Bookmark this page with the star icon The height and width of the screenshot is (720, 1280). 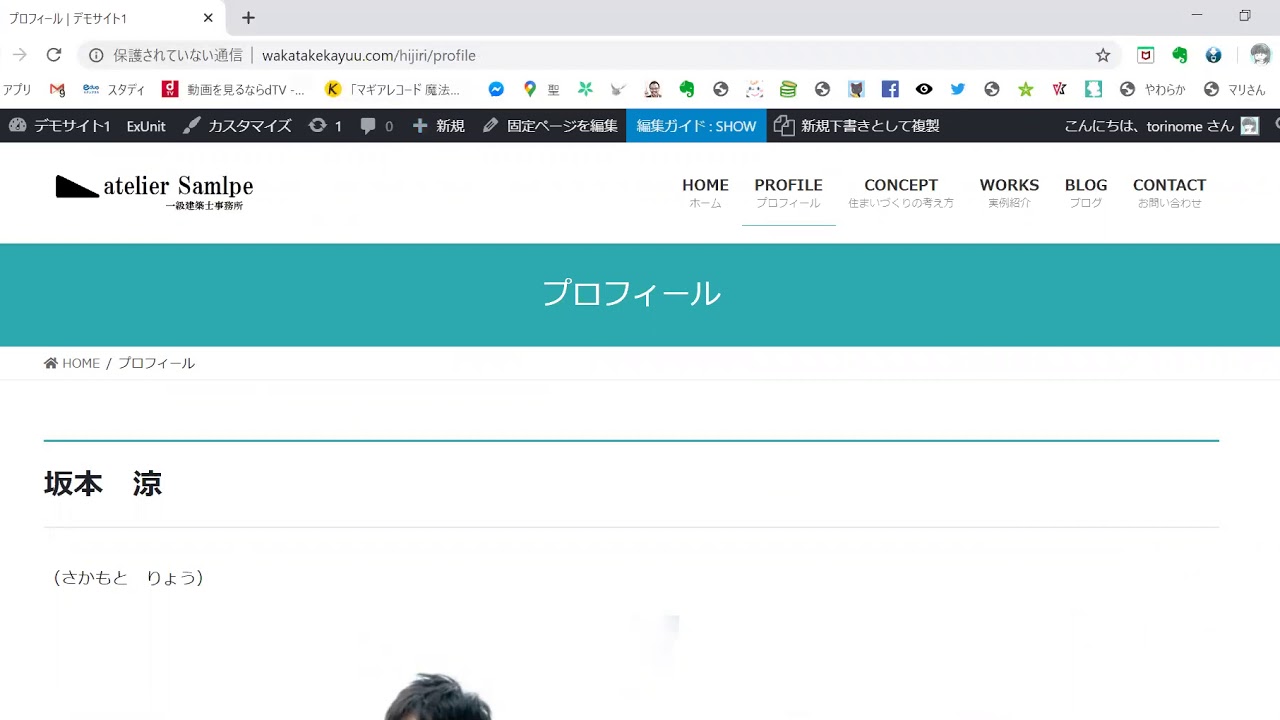tap(1103, 55)
